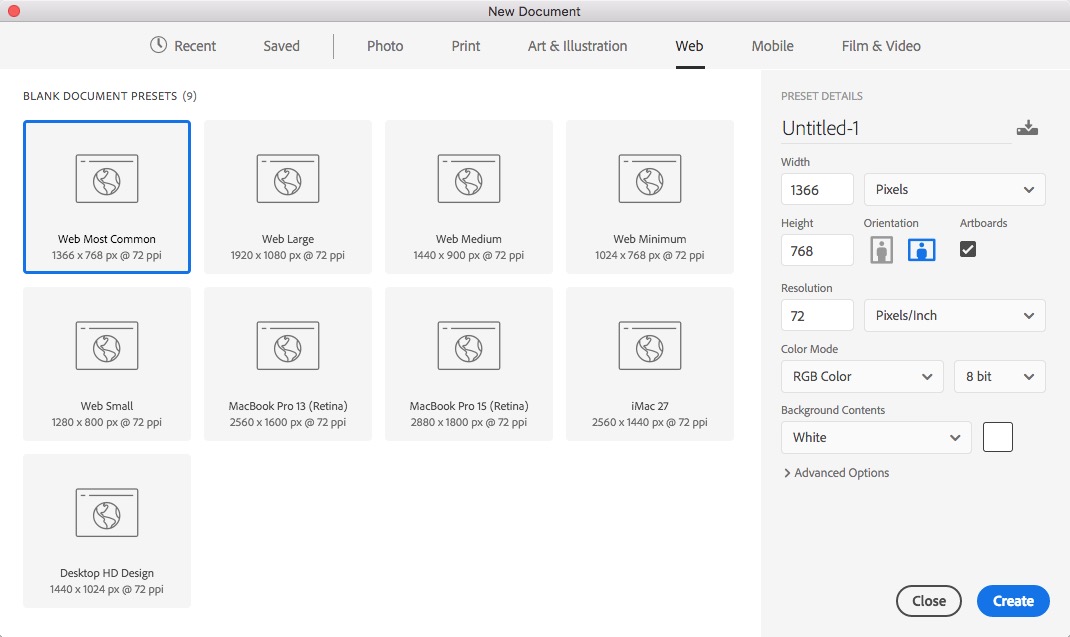Set orientation to landscape

(921, 250)
